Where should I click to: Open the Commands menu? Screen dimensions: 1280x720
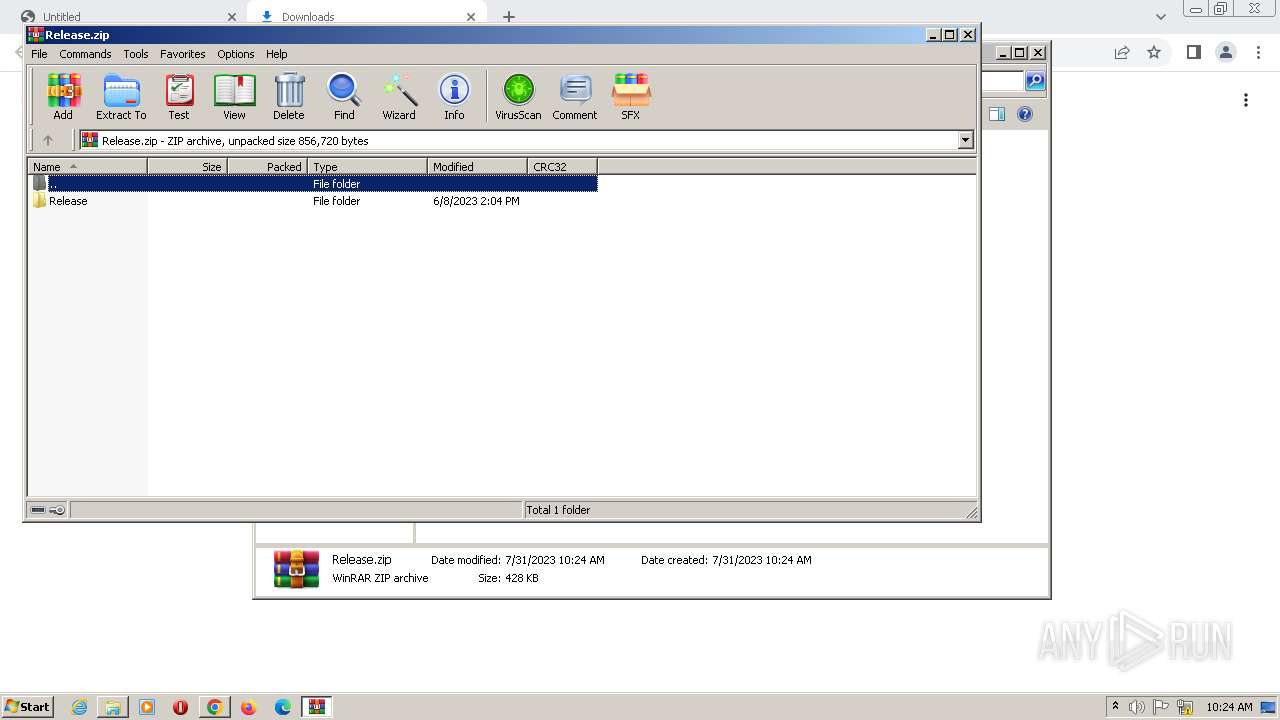tap(85, 54)
